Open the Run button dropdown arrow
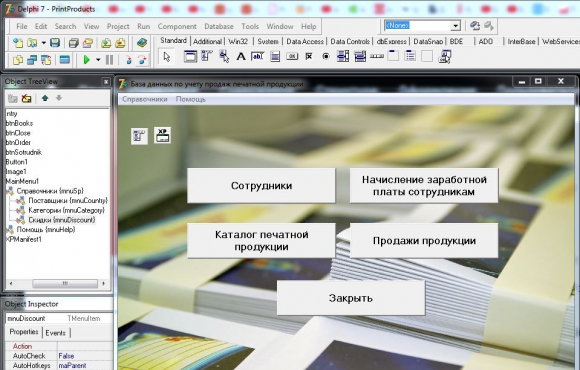This screenshot has width=580, height=370. point(98,60)
